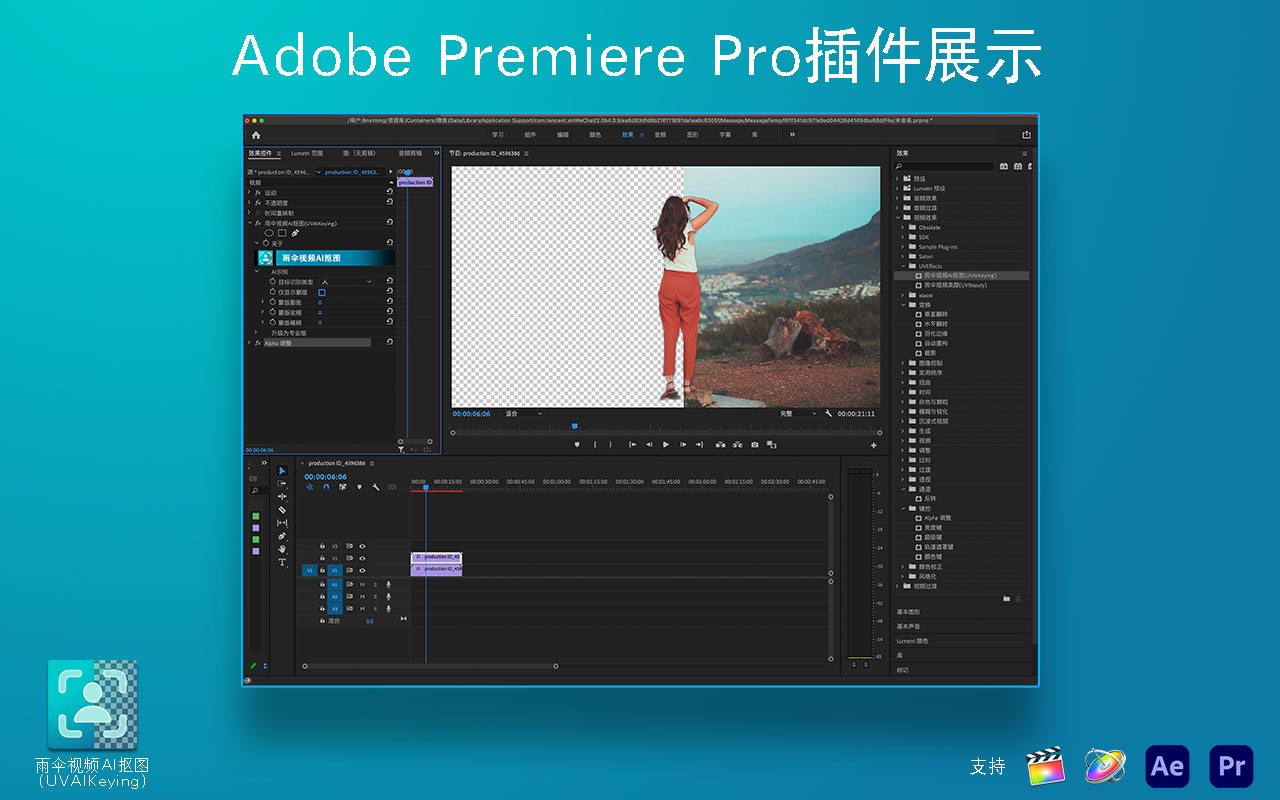Open the Lumetri 范围 panel tab

(x=307, y=153)
